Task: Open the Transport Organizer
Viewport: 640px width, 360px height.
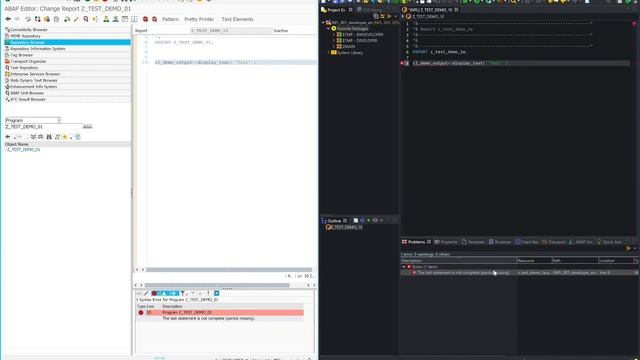Action: 67,61
